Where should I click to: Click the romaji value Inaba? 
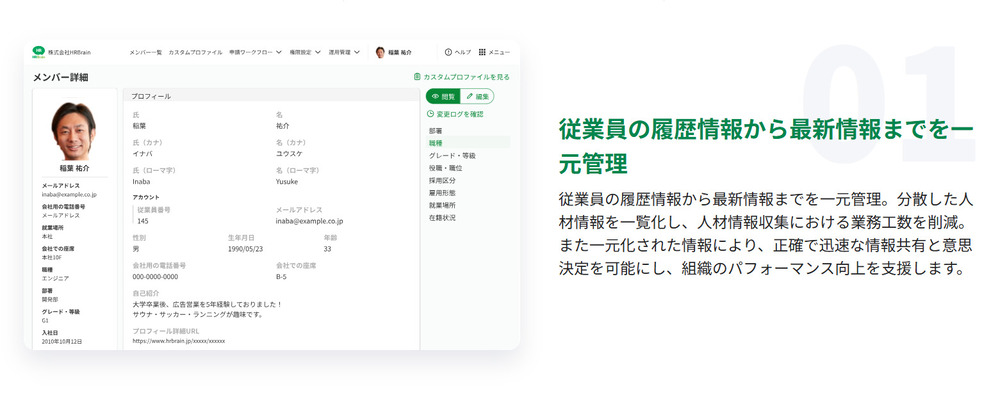click(141, 181)
